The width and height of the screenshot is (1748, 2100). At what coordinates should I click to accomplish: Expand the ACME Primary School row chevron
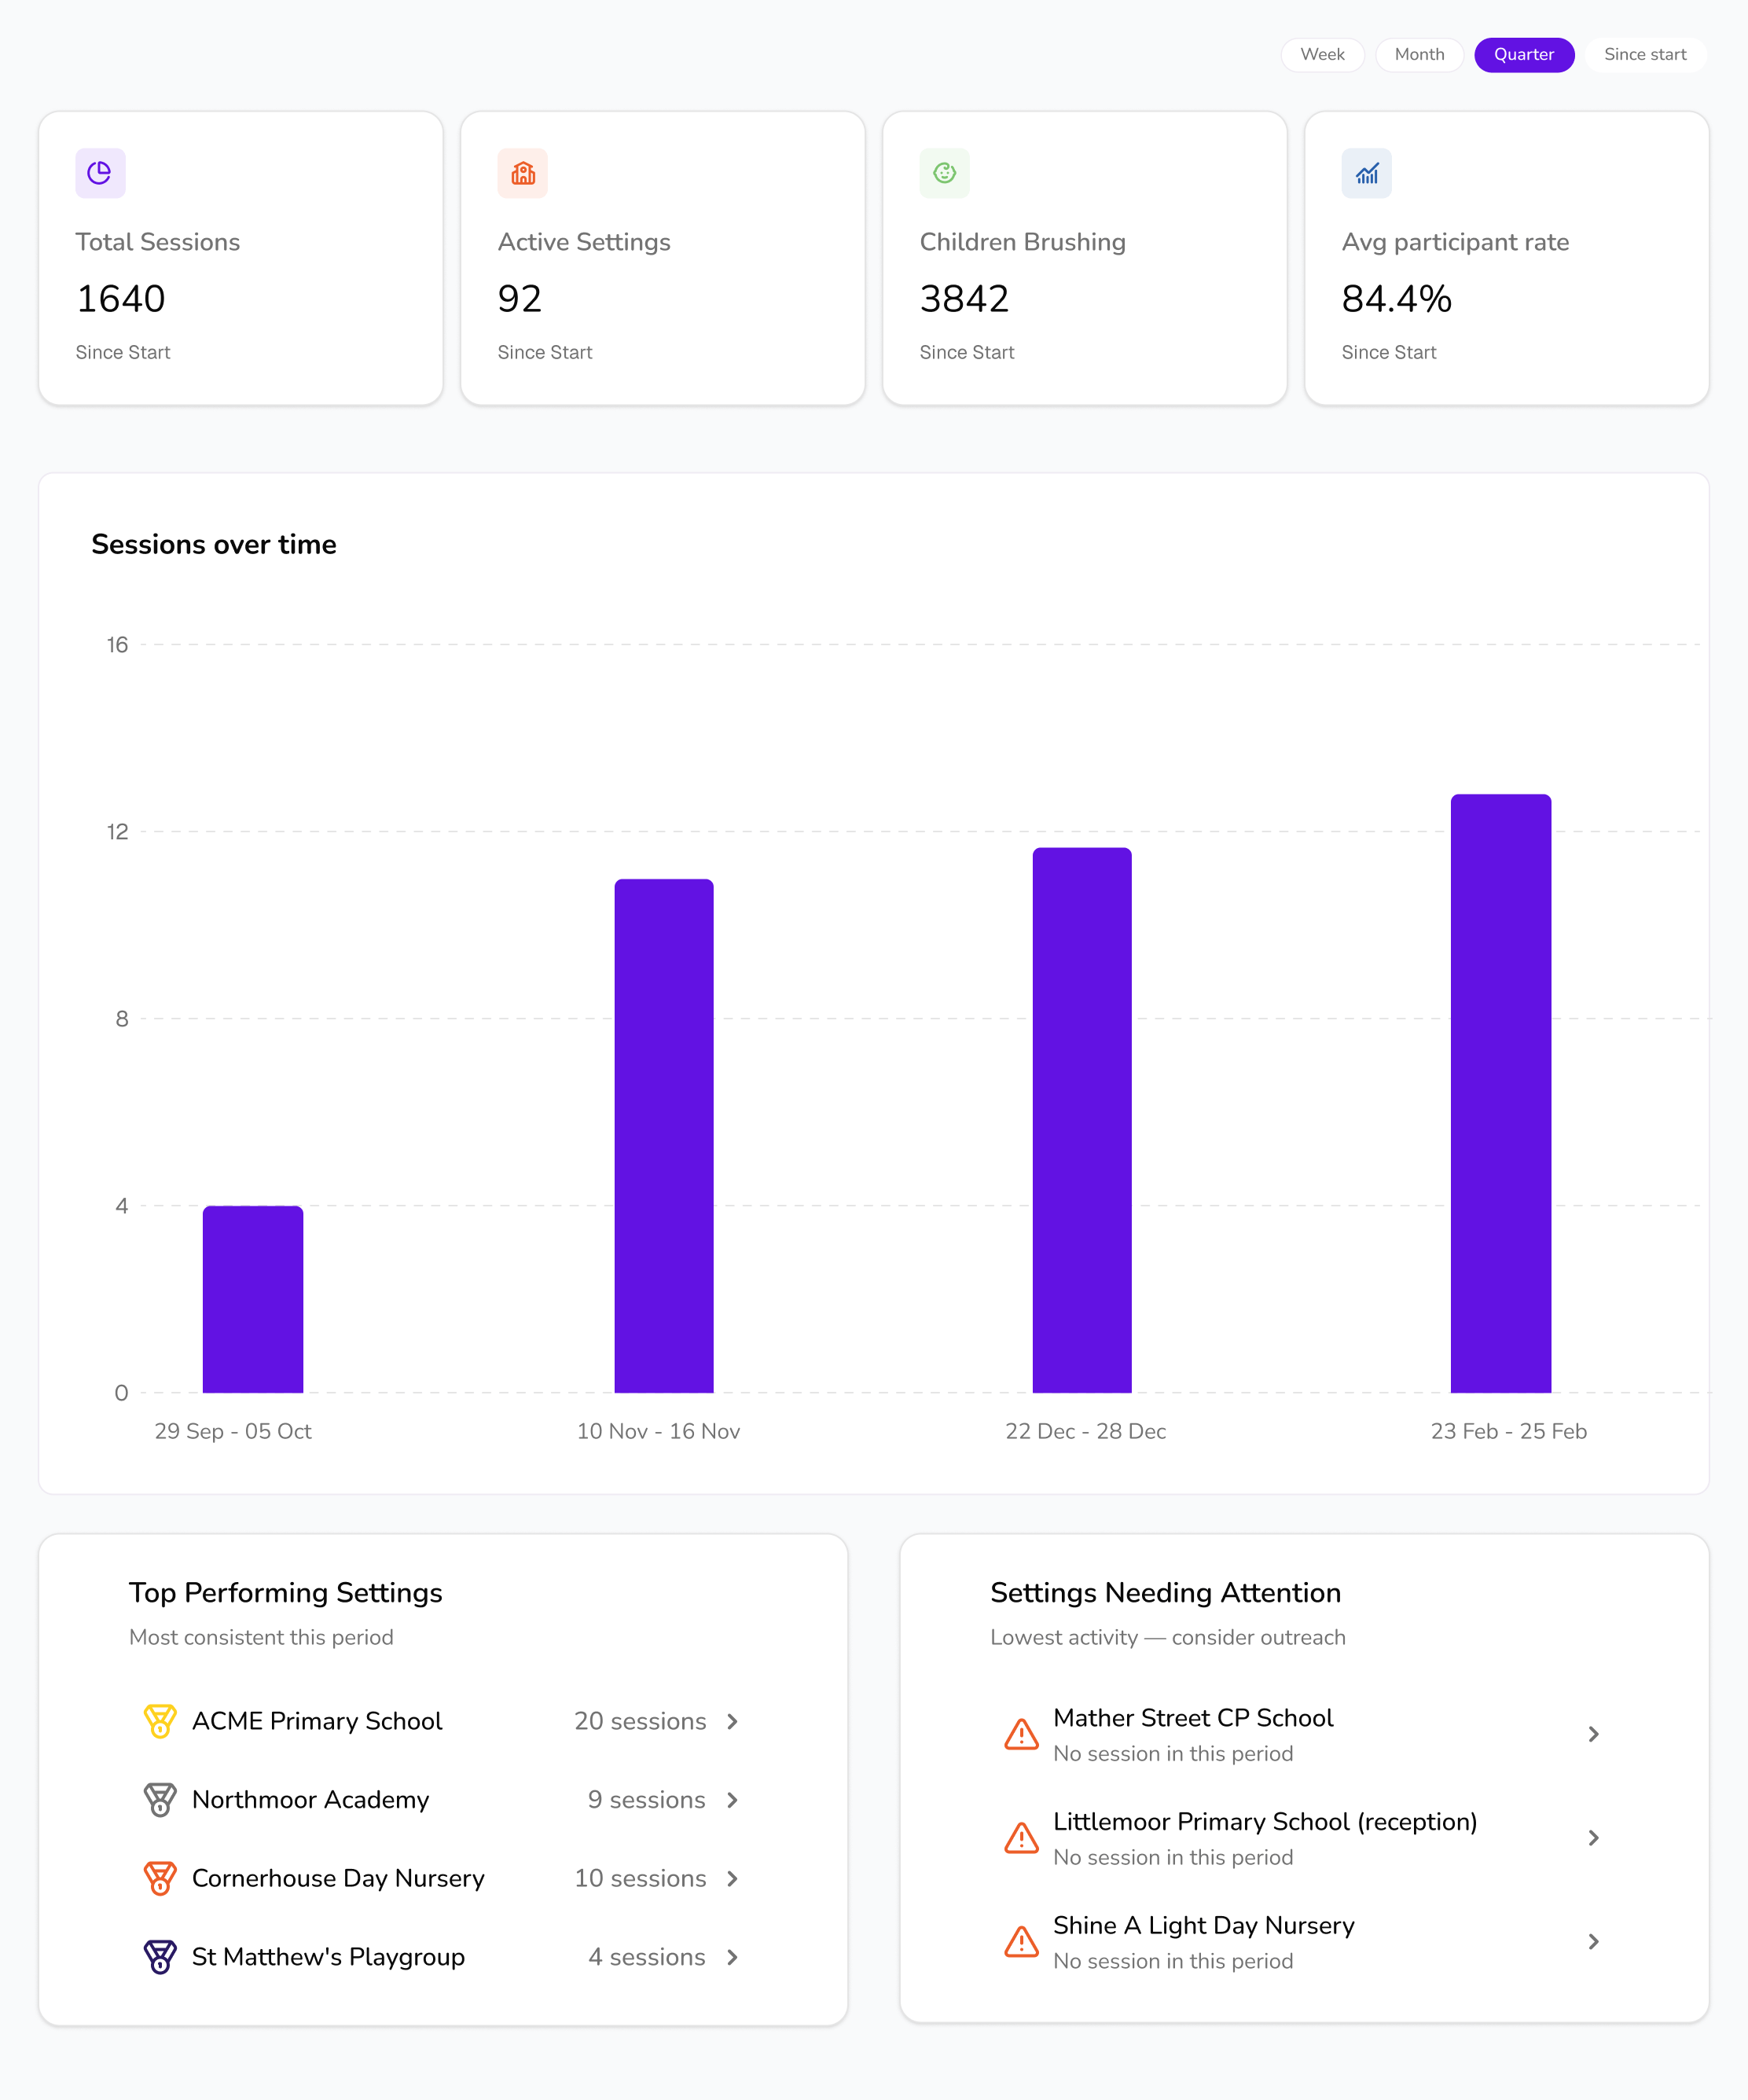(x=732, y=1721)
